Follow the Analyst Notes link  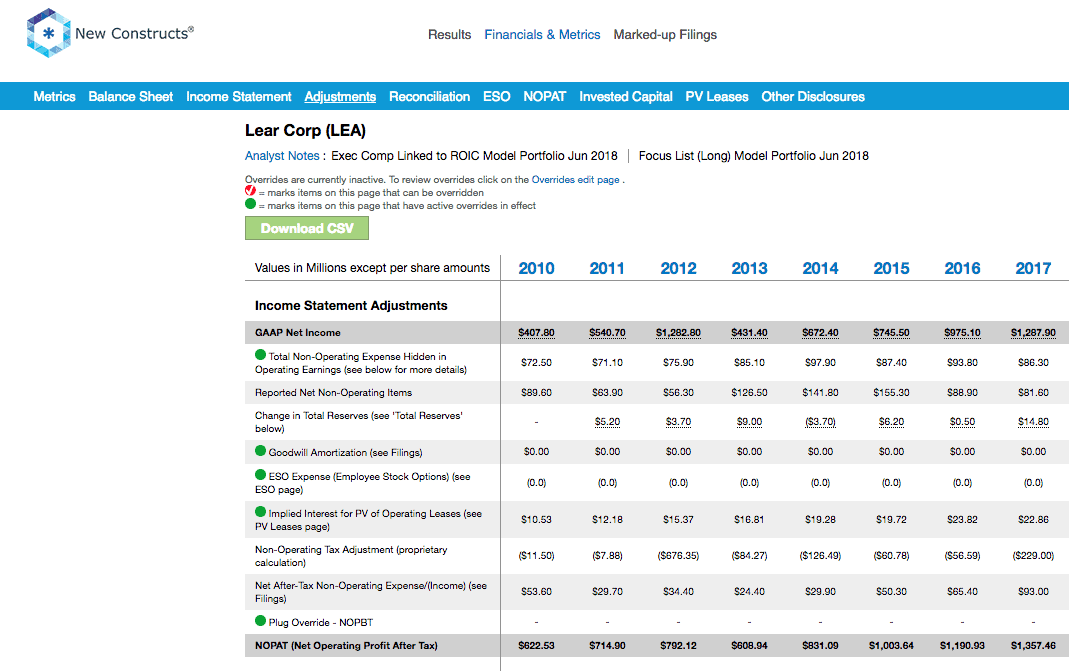(x=282, y=156)
